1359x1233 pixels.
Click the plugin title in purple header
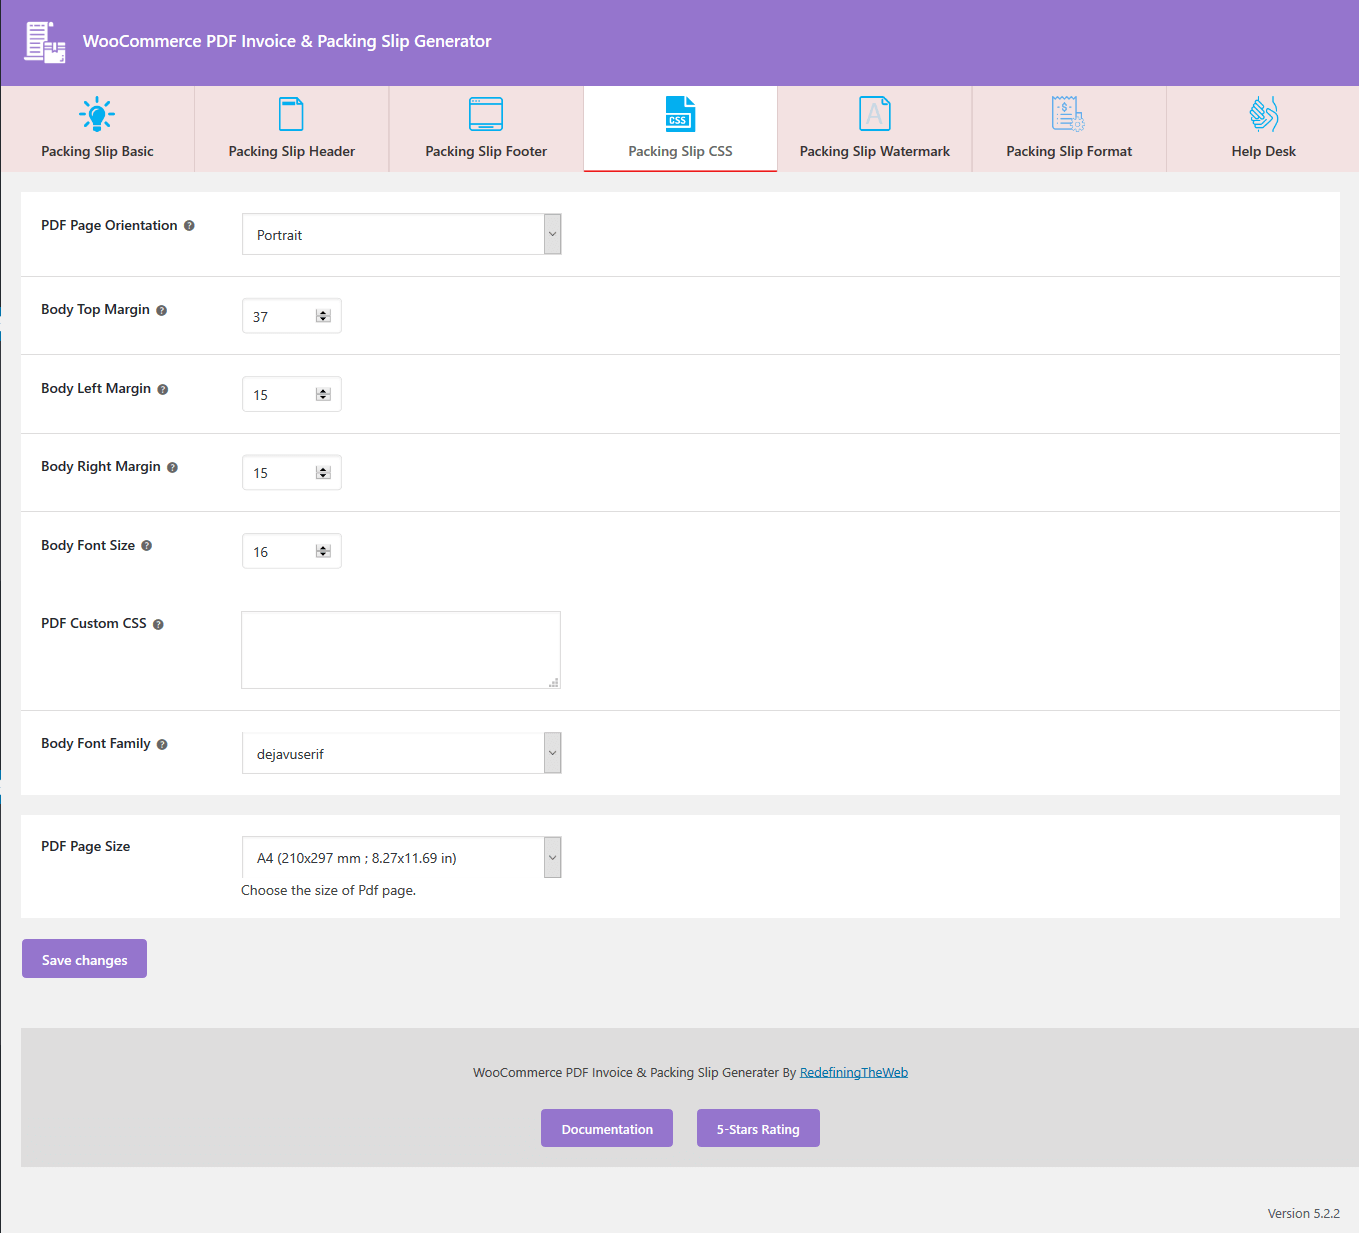pyautogui.click(x=287, y=41)
